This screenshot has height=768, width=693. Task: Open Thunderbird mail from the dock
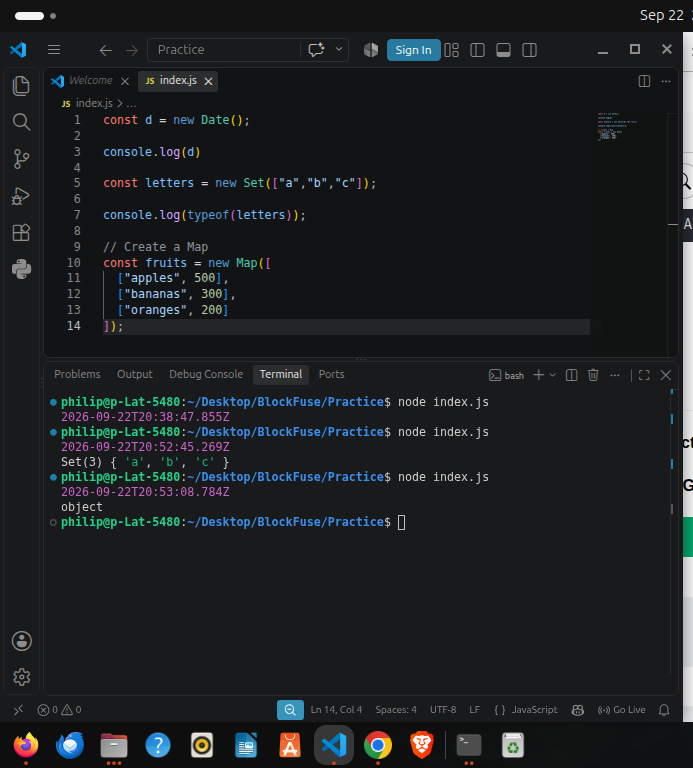pos(70,745)
